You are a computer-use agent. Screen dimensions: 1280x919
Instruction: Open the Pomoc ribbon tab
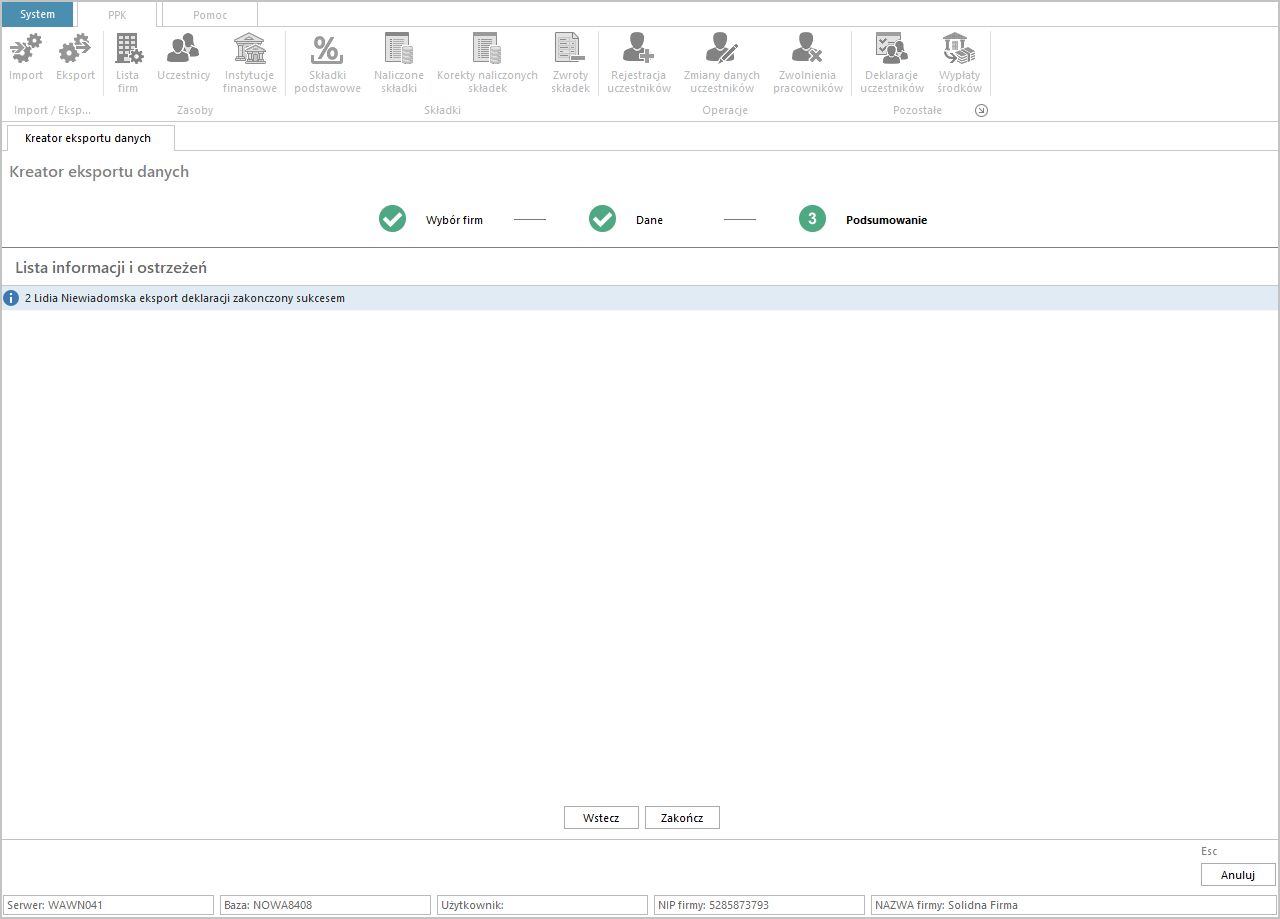[210, 15]
